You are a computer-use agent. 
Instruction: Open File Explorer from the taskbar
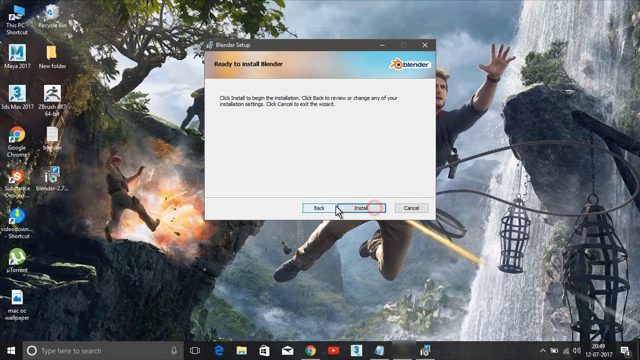[x=242, y=351]
